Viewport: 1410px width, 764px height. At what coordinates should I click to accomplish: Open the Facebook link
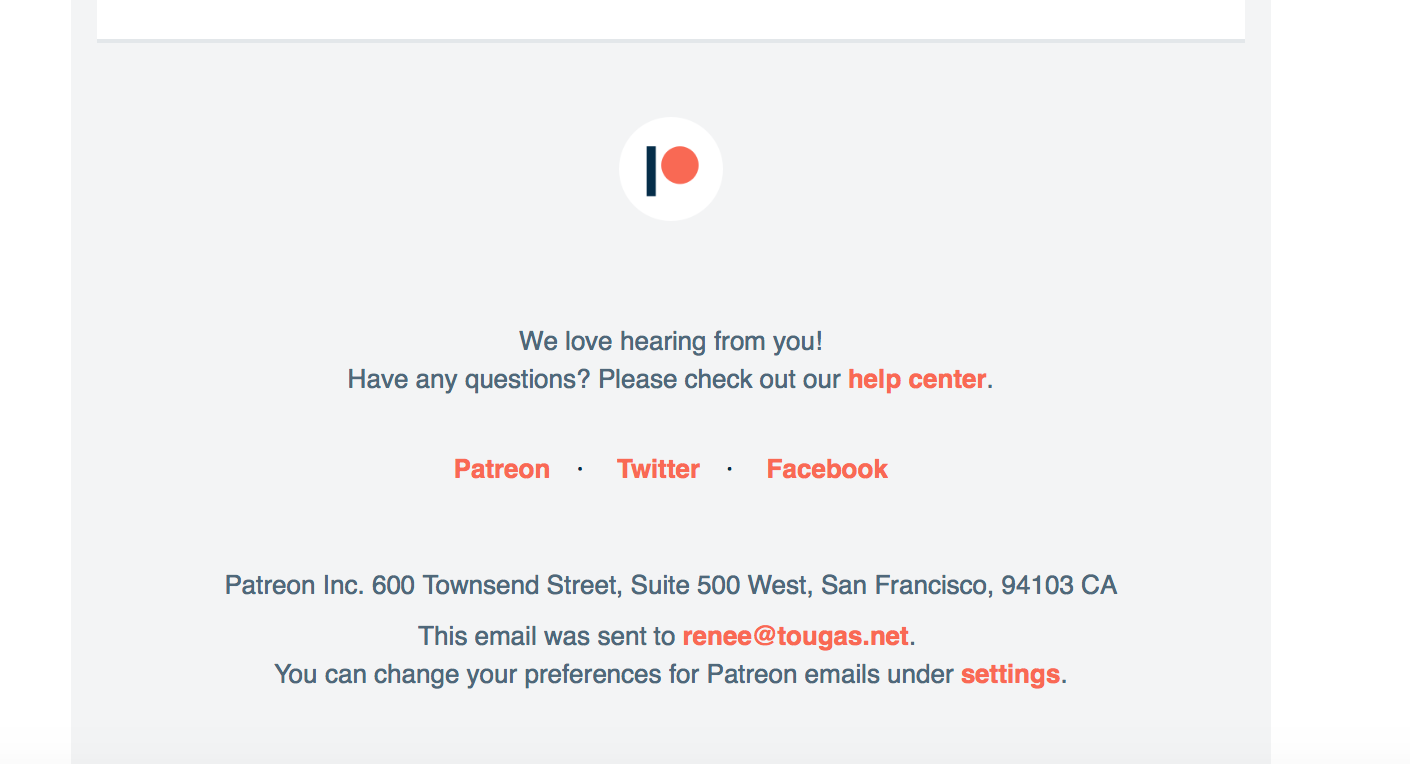coord(827,469)
